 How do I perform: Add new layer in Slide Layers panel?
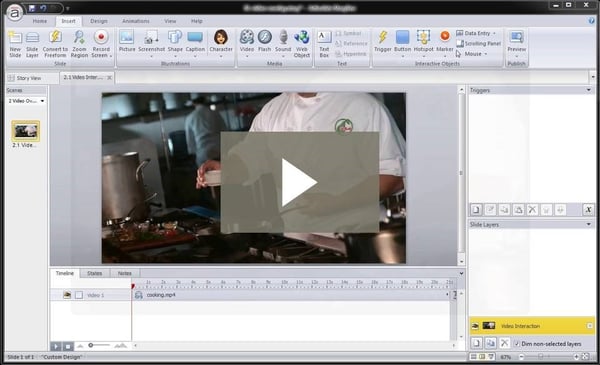tap(476, 343)
